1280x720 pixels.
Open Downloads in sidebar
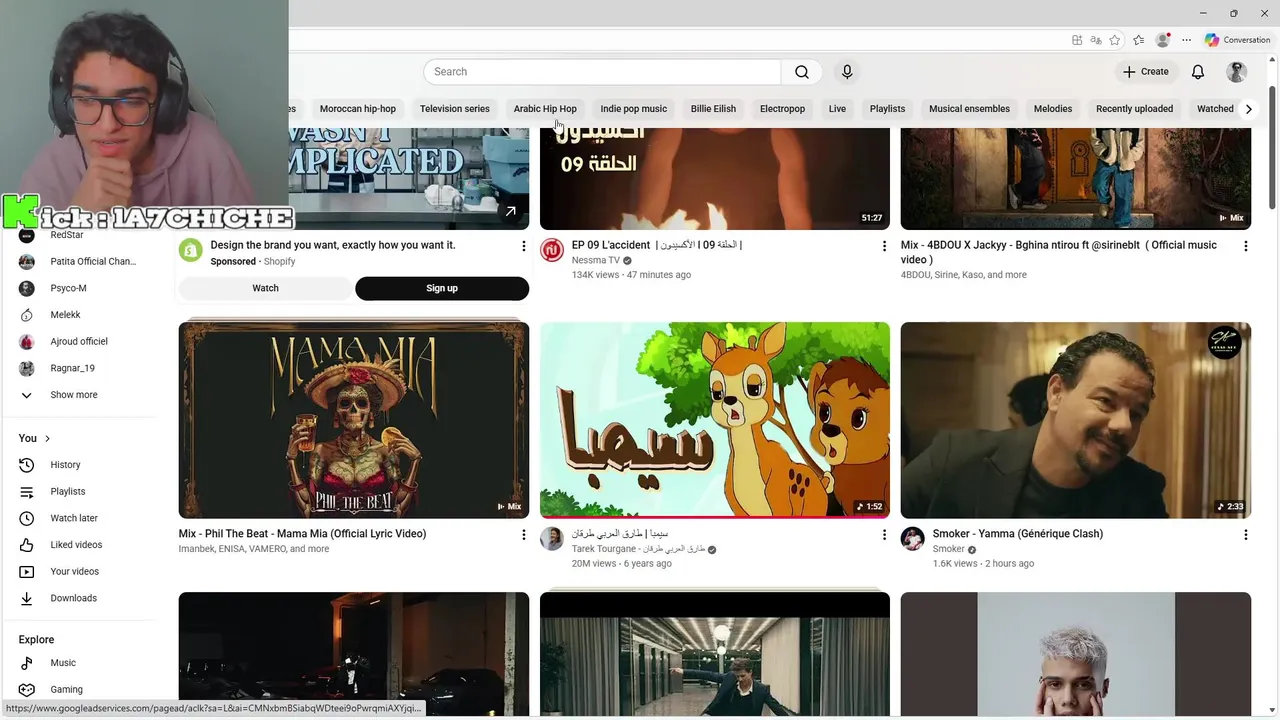74,598
